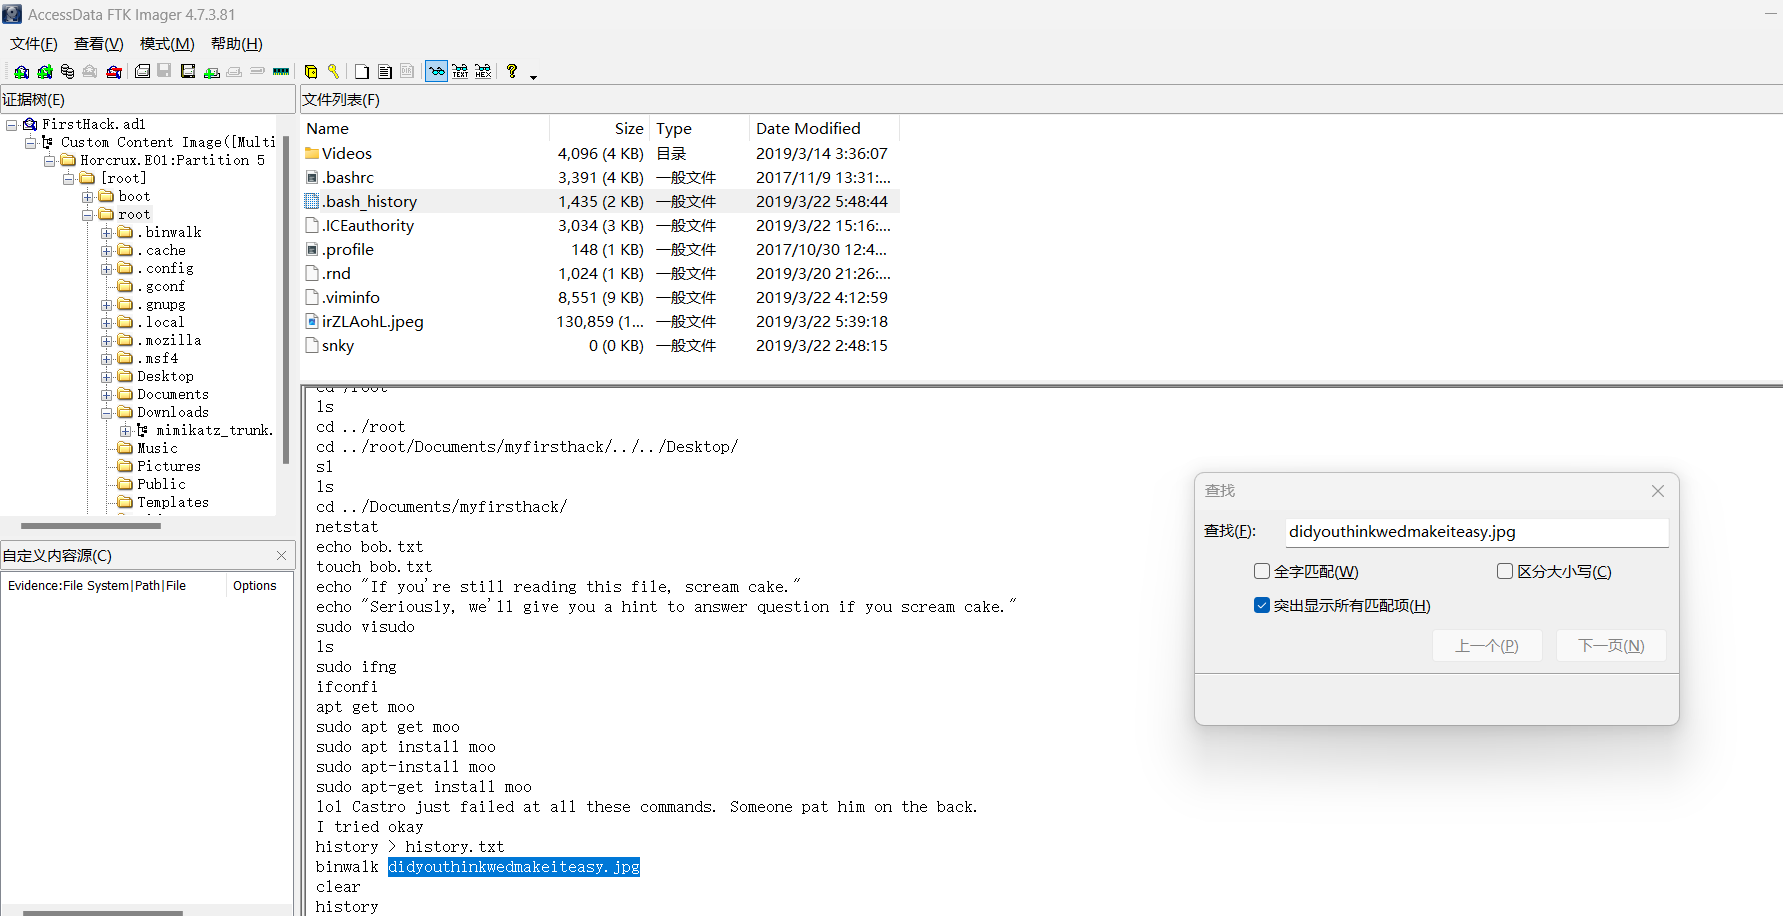The height and width of the screenshot is (916, 1783).
Task: Expand the Desktop folder node
Action: 107,377
